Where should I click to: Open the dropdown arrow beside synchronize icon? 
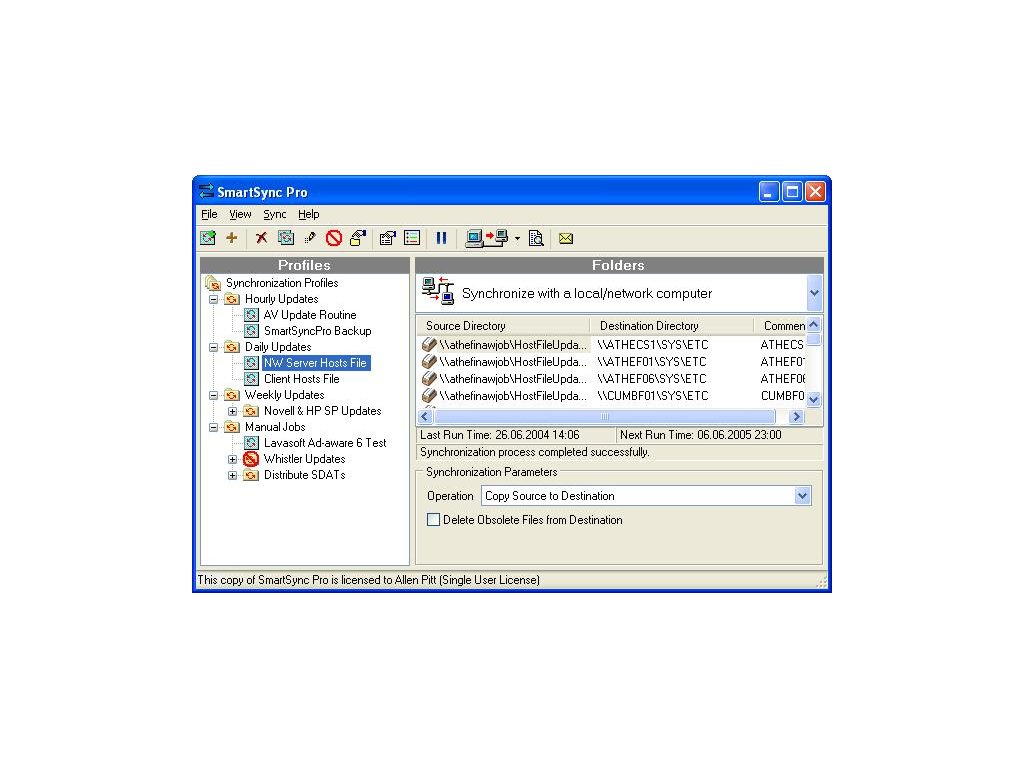[517, 238]
